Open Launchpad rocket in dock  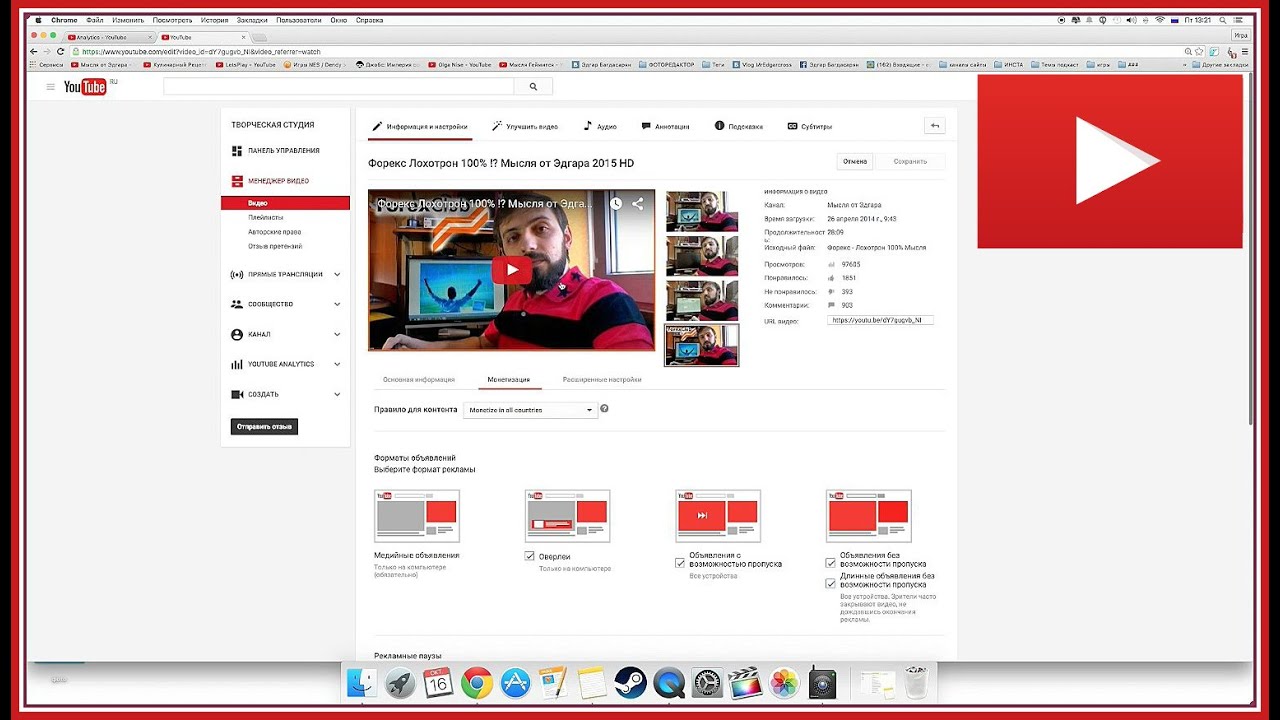click(400, 683)
